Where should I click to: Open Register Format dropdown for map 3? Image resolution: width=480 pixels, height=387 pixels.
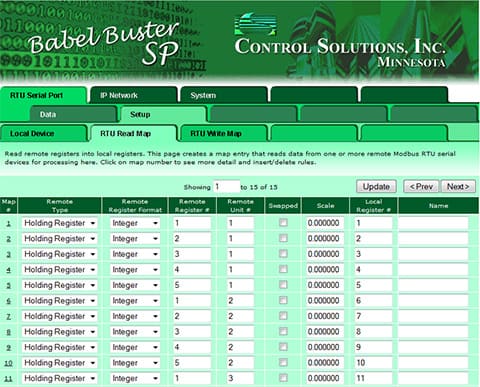(135, 254)
